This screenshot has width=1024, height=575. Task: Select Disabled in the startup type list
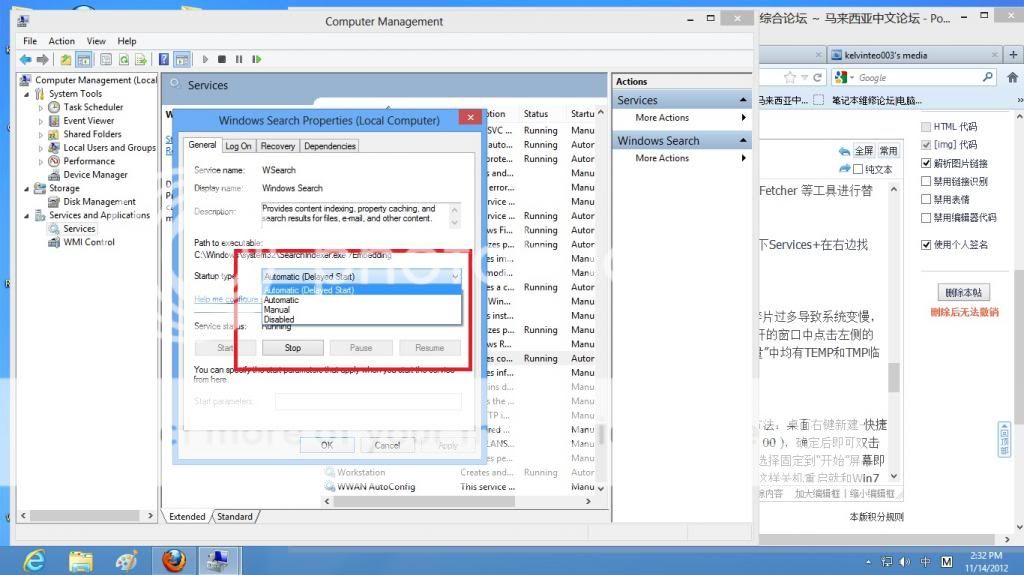pyautogui.click(x=279, y=320)
